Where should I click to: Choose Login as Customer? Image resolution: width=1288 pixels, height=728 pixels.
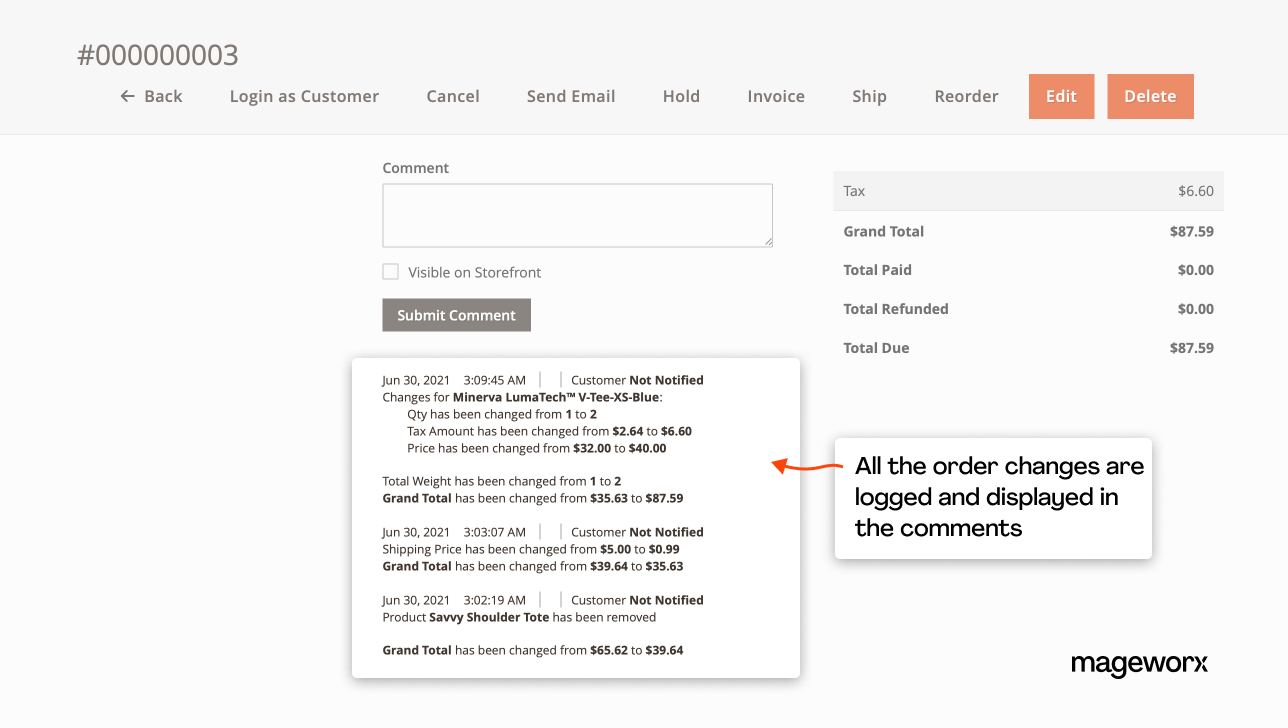click(x=304, y=96)
